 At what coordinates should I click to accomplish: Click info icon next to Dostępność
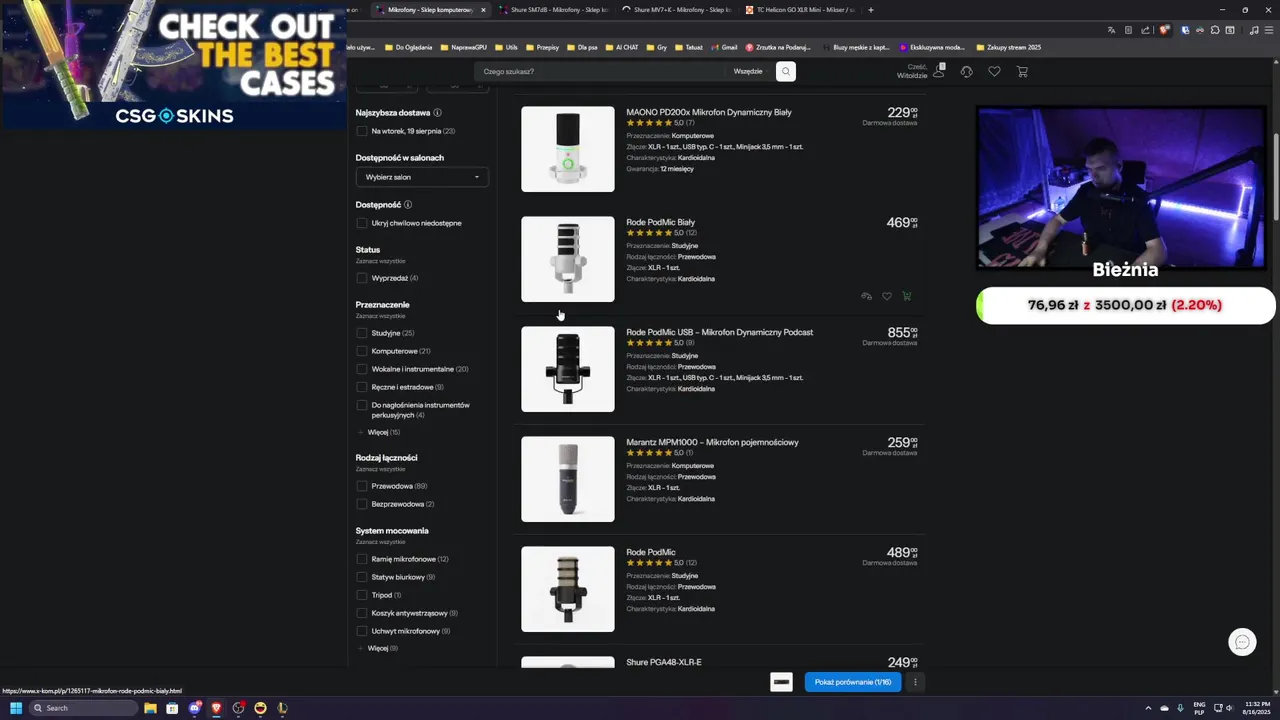(x=407, y=205)
